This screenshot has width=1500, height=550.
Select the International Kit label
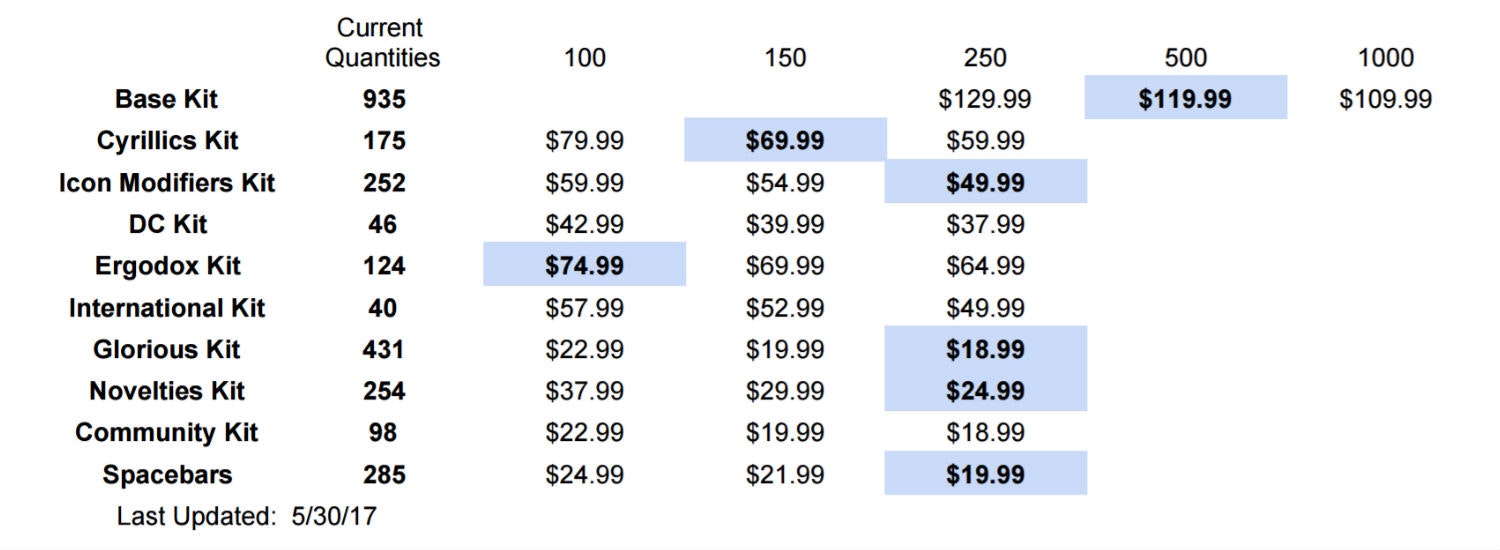pos(167,307)
